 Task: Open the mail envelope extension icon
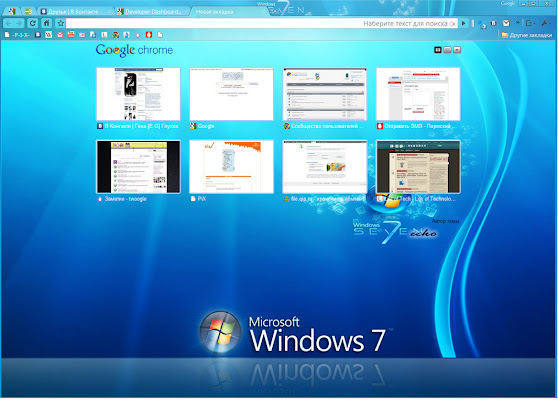click(506, 23)
